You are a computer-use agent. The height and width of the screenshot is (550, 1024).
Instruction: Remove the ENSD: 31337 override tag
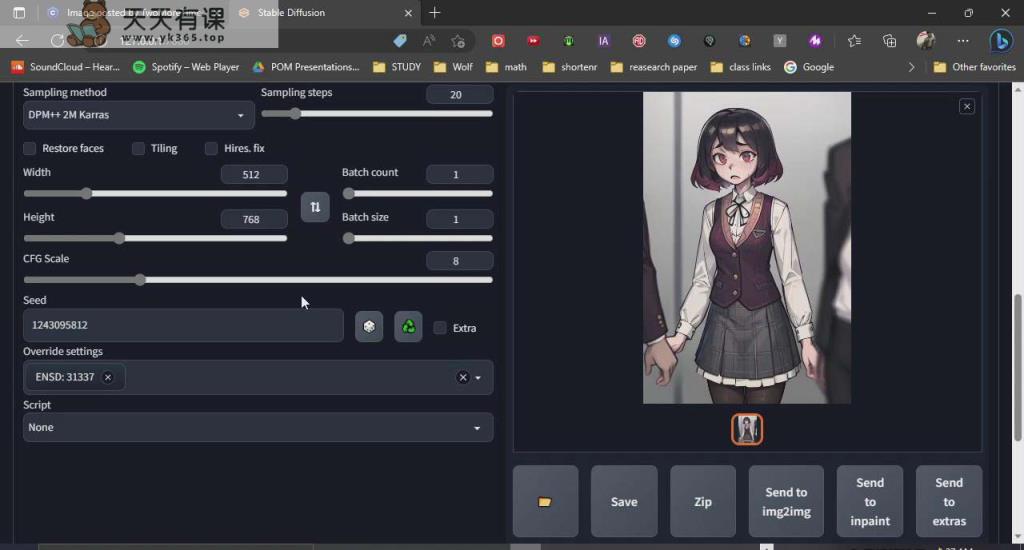click(x=108, y=377)
